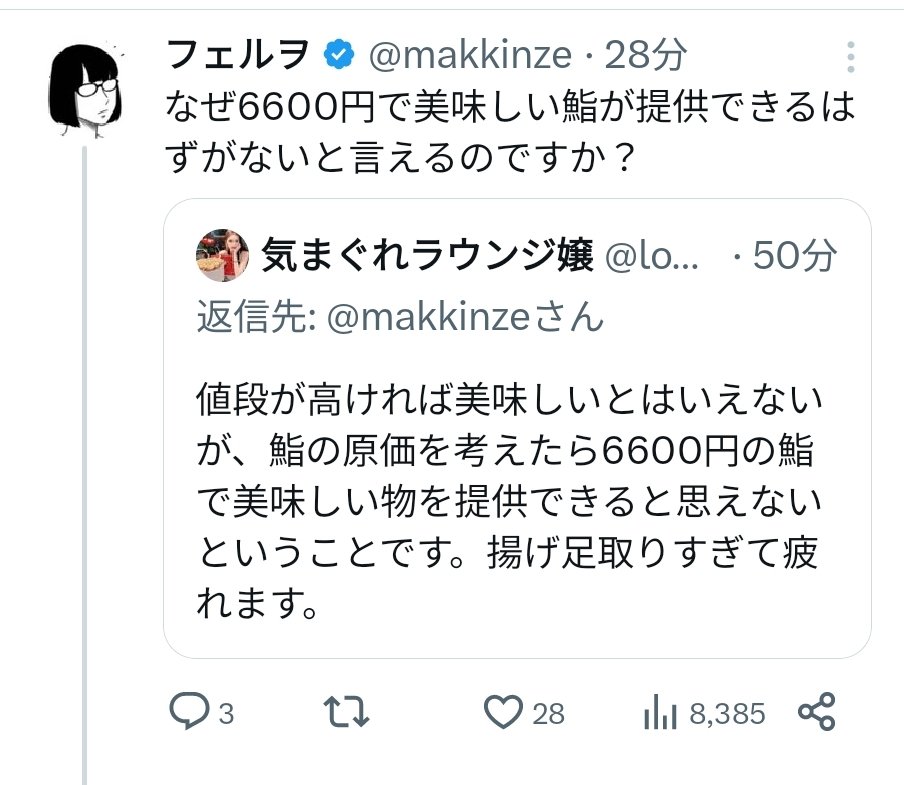Open view analytics bar chart icon
This screenshot has height=785, width=904.
pyautogui.click(x=661, y=712)
